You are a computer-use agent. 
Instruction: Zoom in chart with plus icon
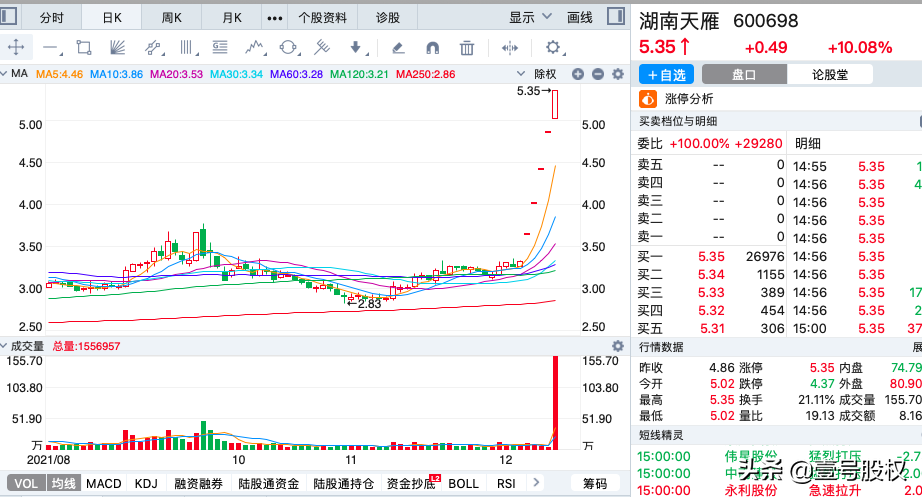tap(578, 74)
